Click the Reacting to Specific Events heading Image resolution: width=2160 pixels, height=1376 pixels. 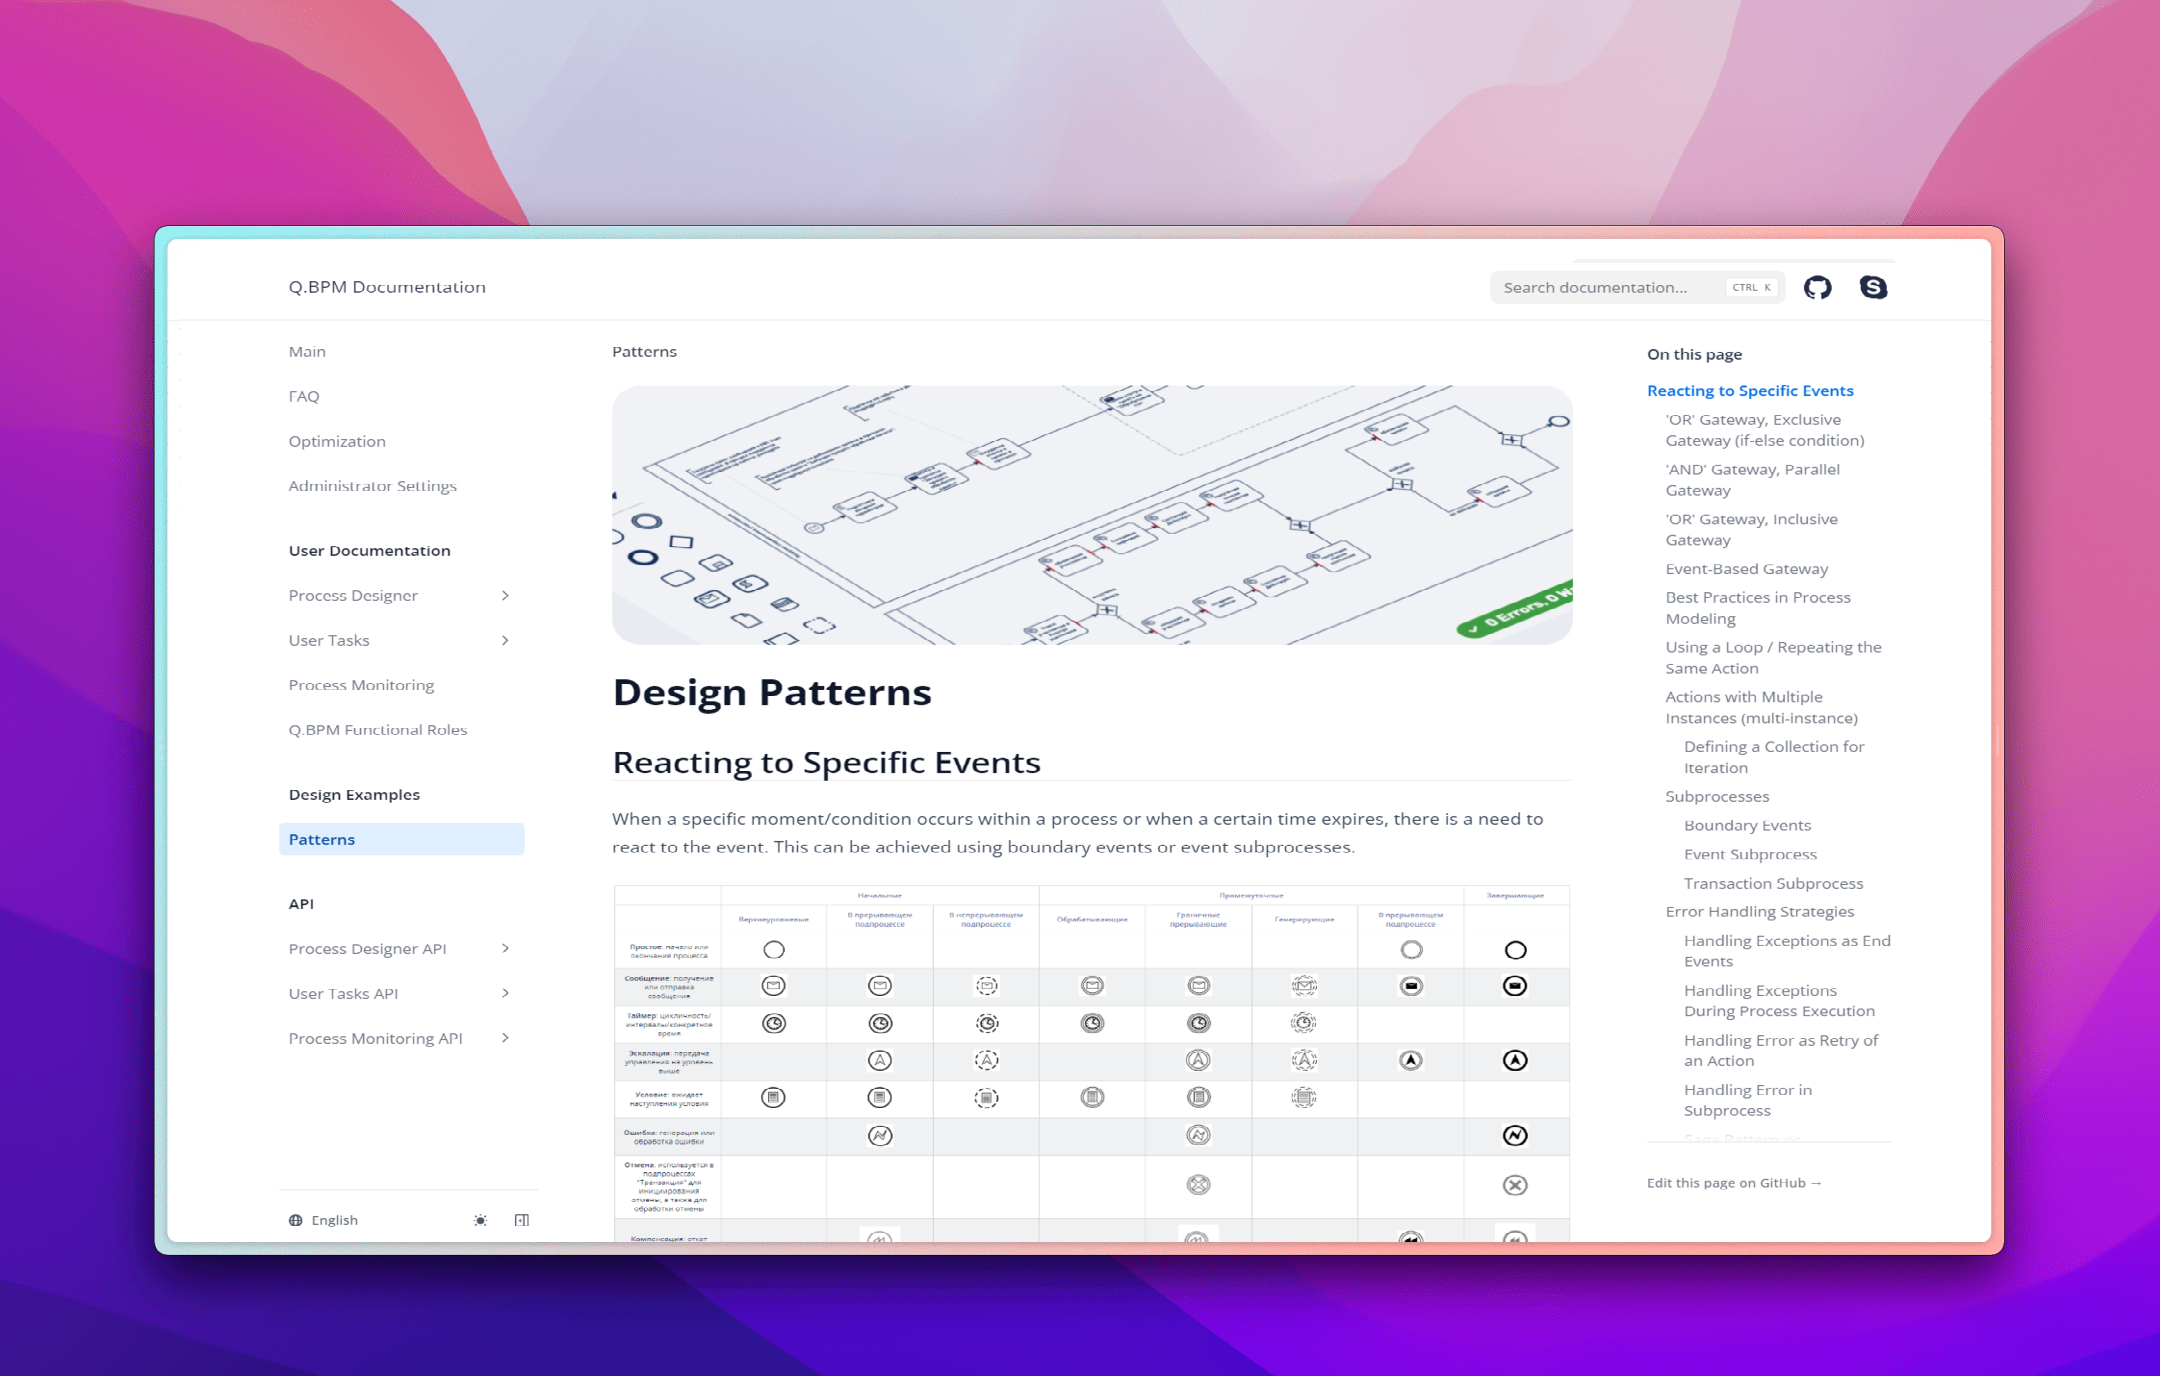tap(826, 763)
